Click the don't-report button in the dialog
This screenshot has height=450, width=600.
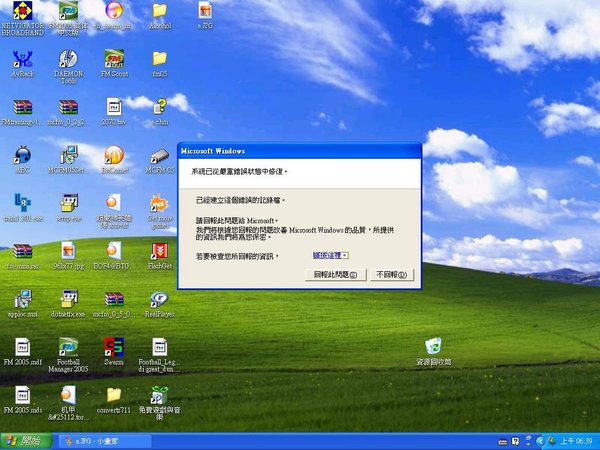(x=392, y=275)
